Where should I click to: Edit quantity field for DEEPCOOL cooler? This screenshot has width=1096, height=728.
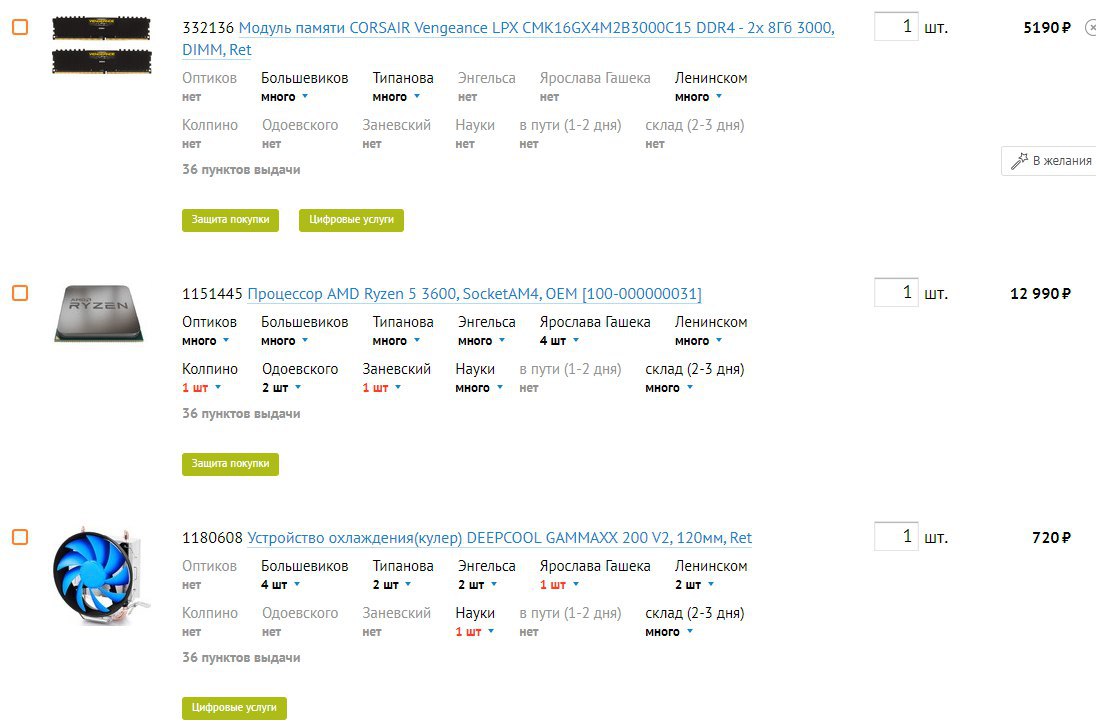coord(896,536)
